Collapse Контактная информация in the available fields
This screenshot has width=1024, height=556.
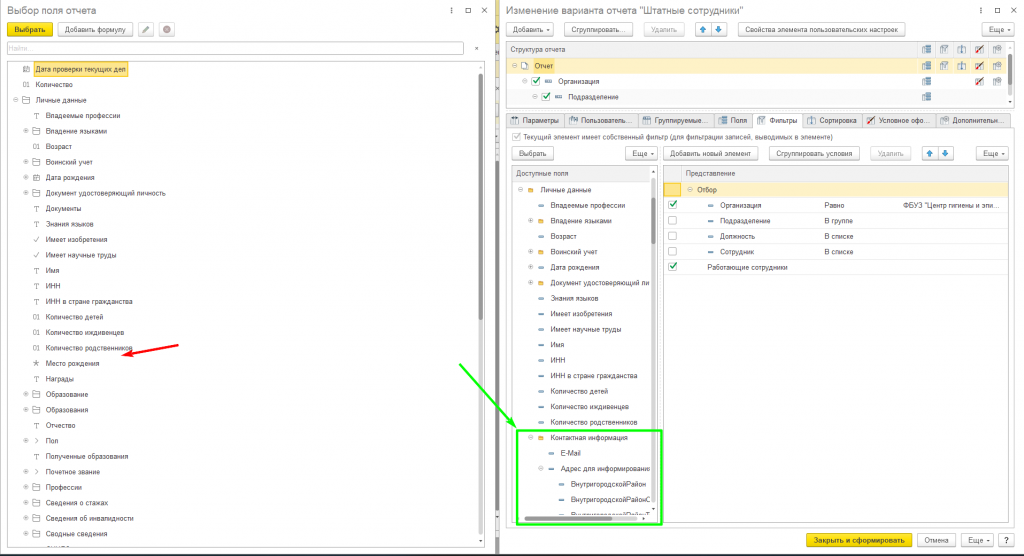[530, 438]
